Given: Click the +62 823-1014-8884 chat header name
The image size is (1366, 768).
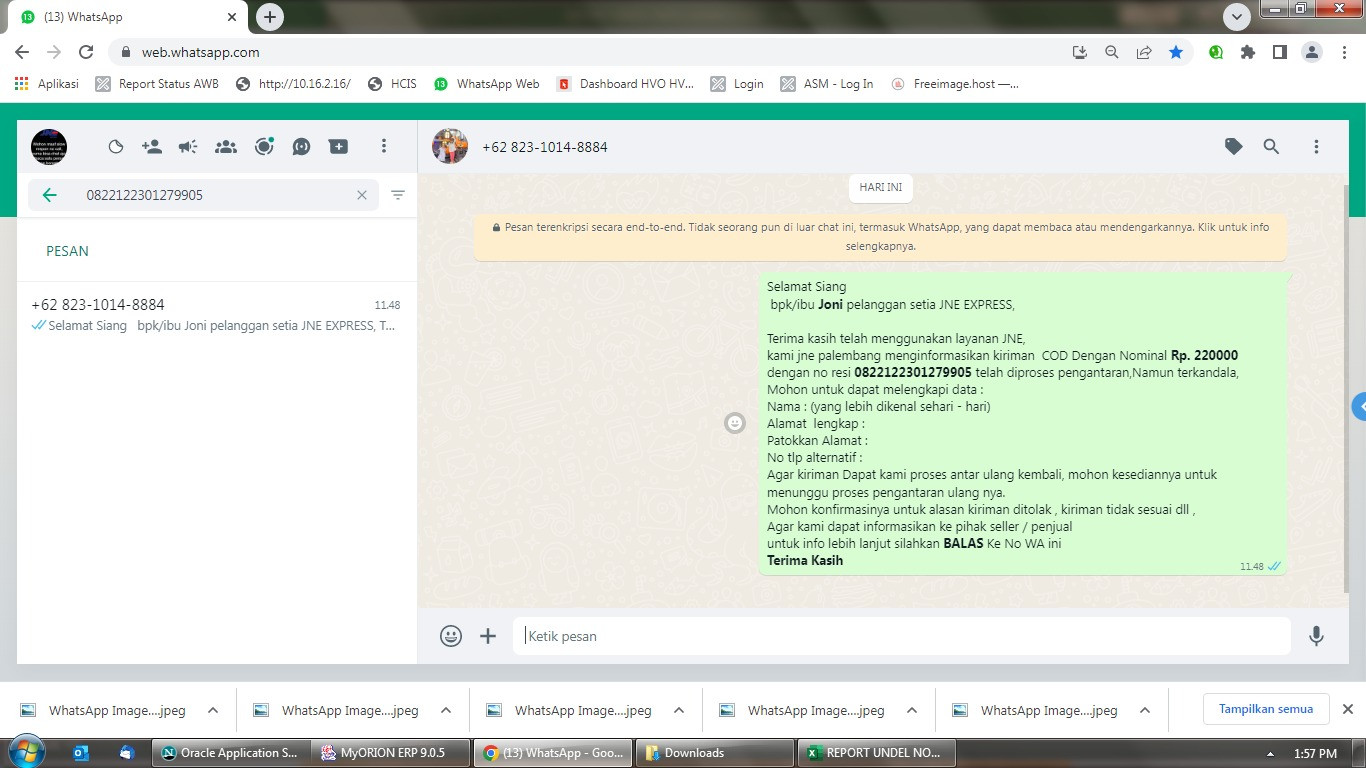Looking at the screenshot, I should click(545, 147).
